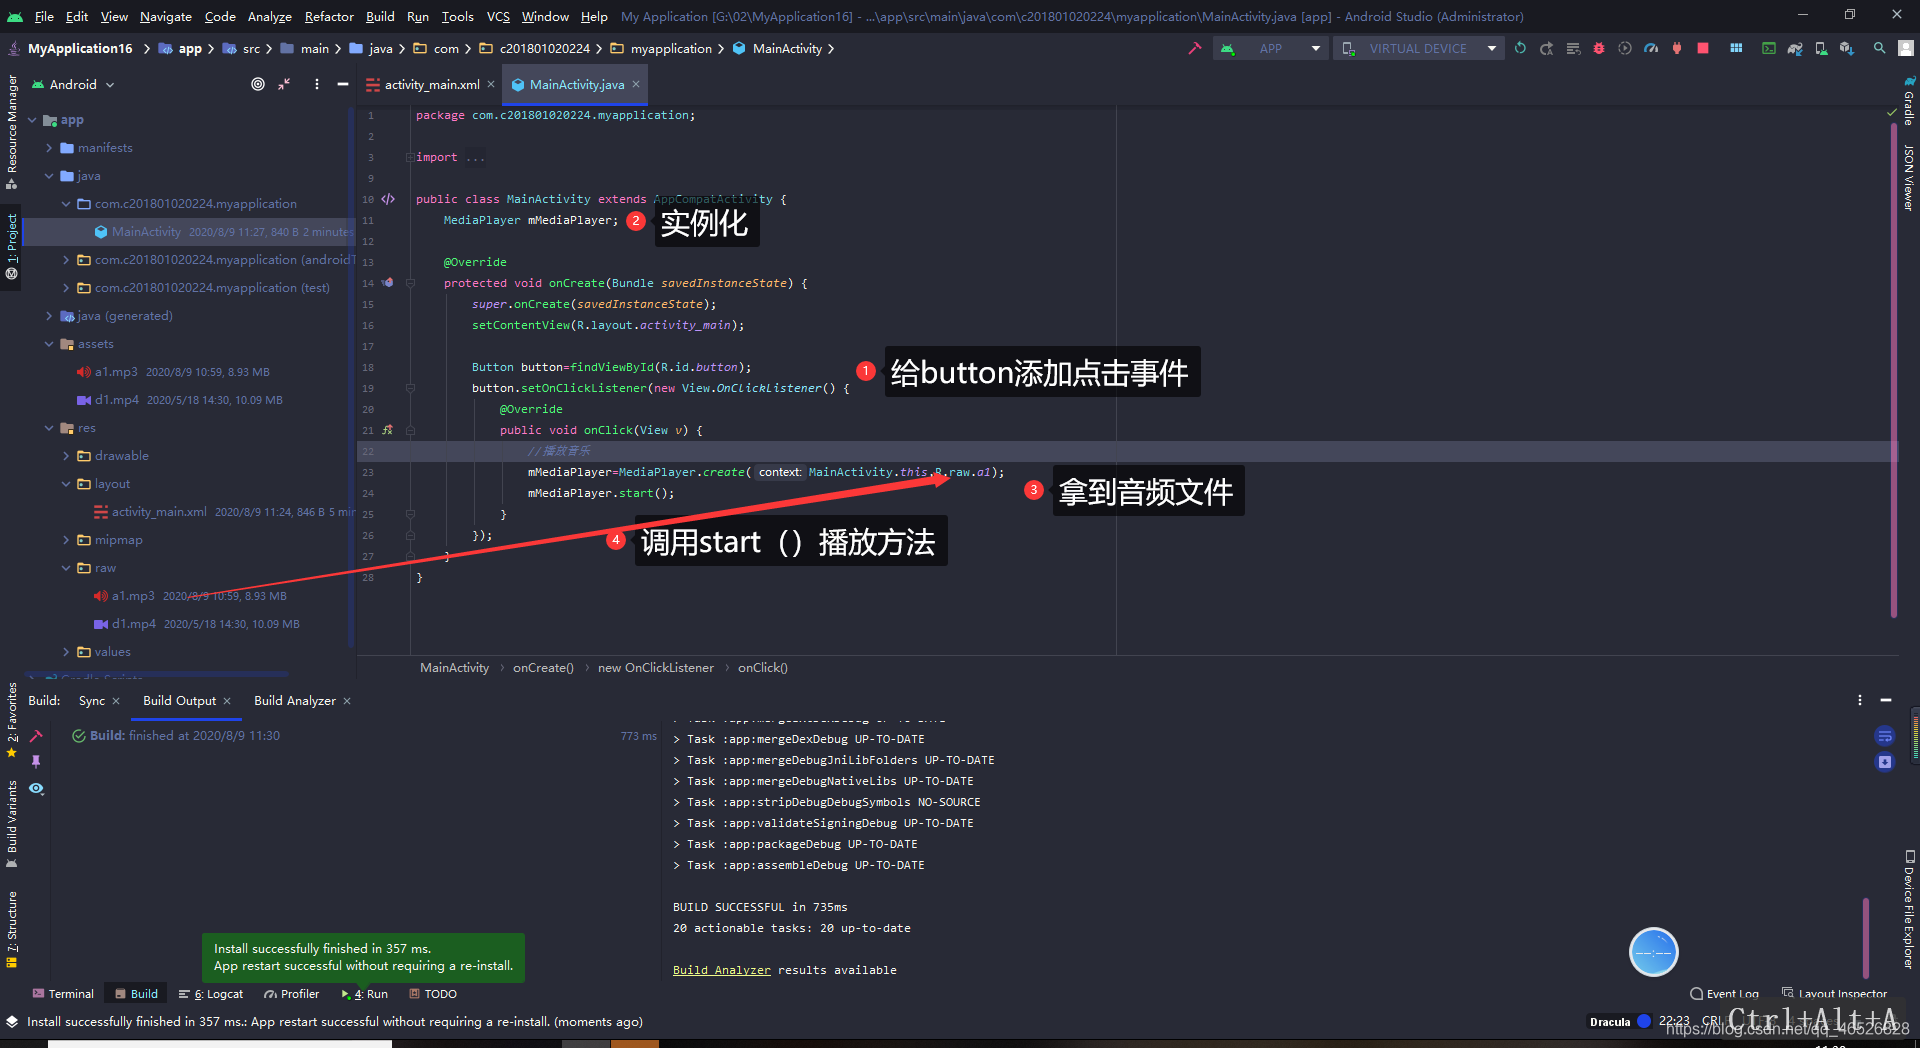Toggle the 2: Favorites side tool window
Screen dimensions: 1920x1048
(11, 720)
